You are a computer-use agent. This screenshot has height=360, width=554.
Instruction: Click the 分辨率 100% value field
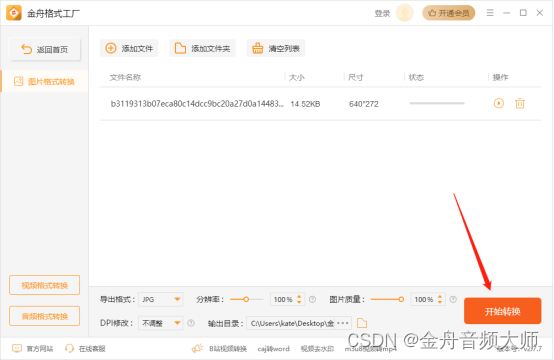(283, 300)
